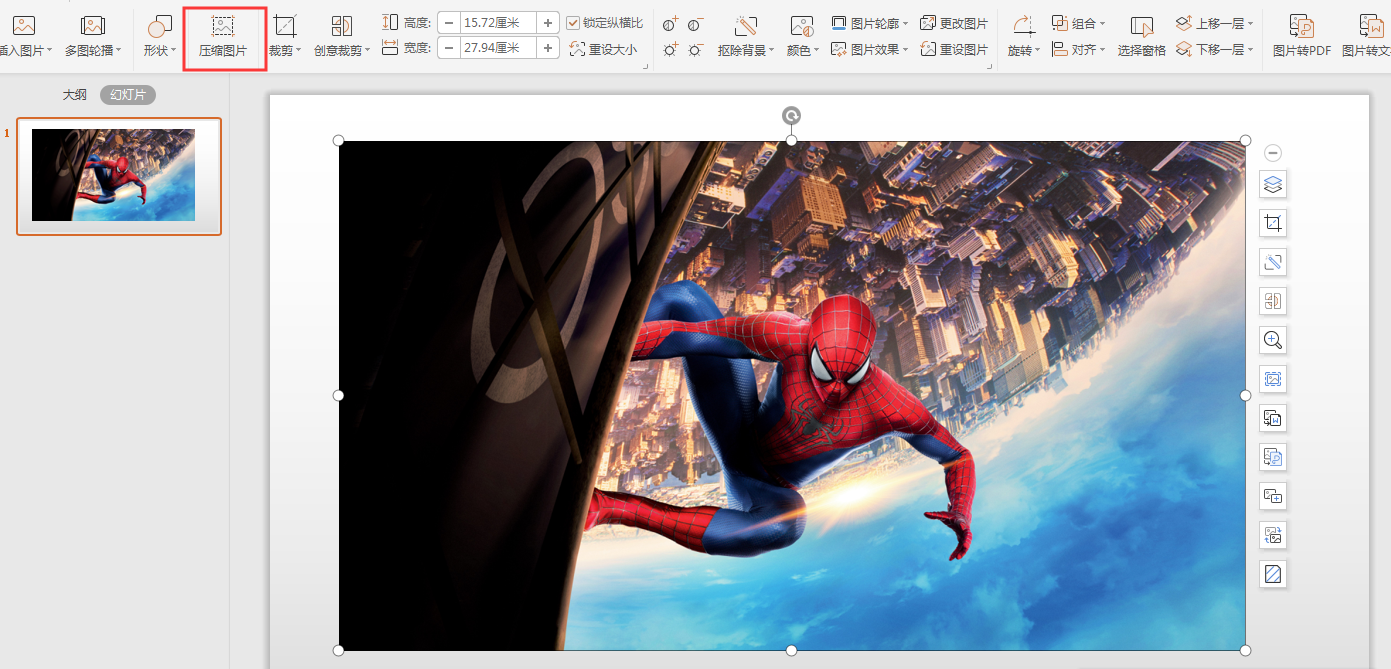Click the width field showing 27.94厘米
Image resolution: width=1391 pixels, height=669 pixels.
tap(498, 48)
